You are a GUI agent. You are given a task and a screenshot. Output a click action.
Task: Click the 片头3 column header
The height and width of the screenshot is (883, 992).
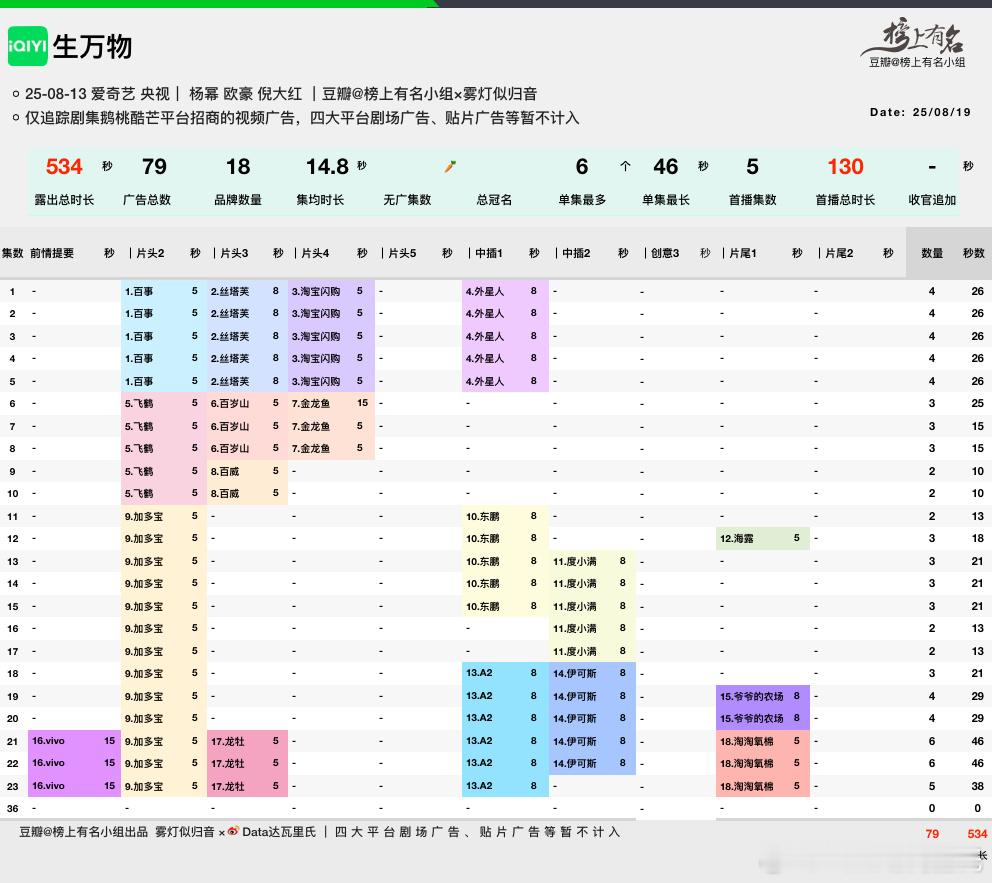(234, 253)
